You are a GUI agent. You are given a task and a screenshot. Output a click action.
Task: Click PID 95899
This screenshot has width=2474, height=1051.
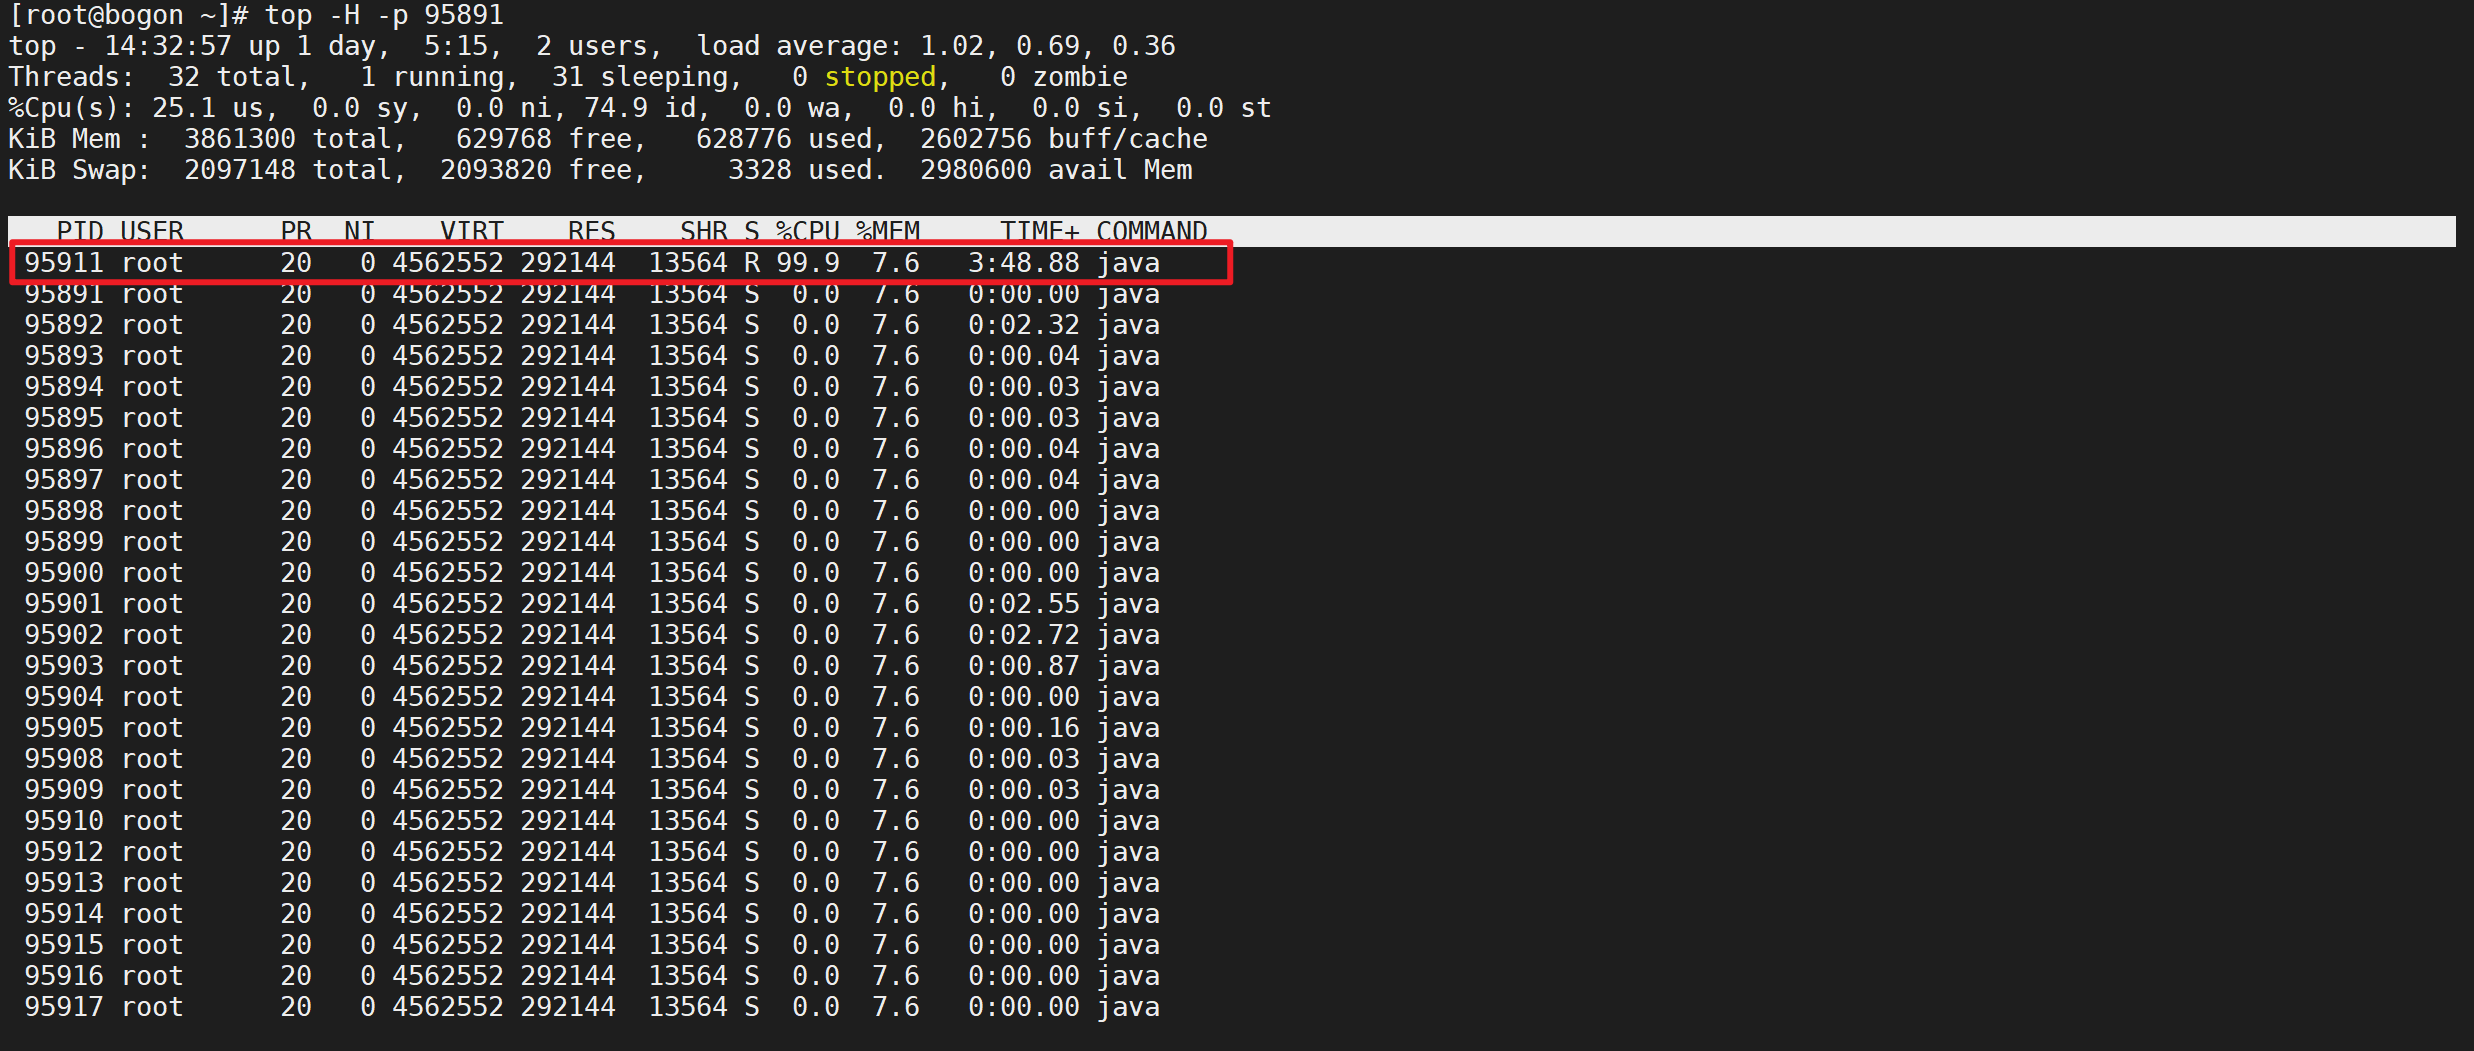[x=64, y=542]
